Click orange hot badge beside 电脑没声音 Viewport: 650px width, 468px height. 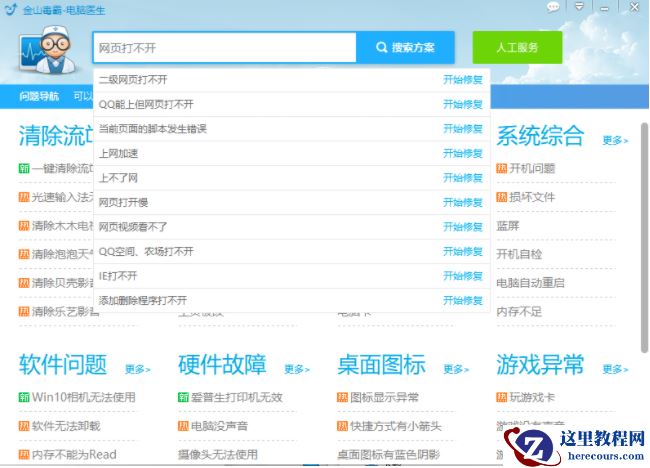[x=183, y=426]
